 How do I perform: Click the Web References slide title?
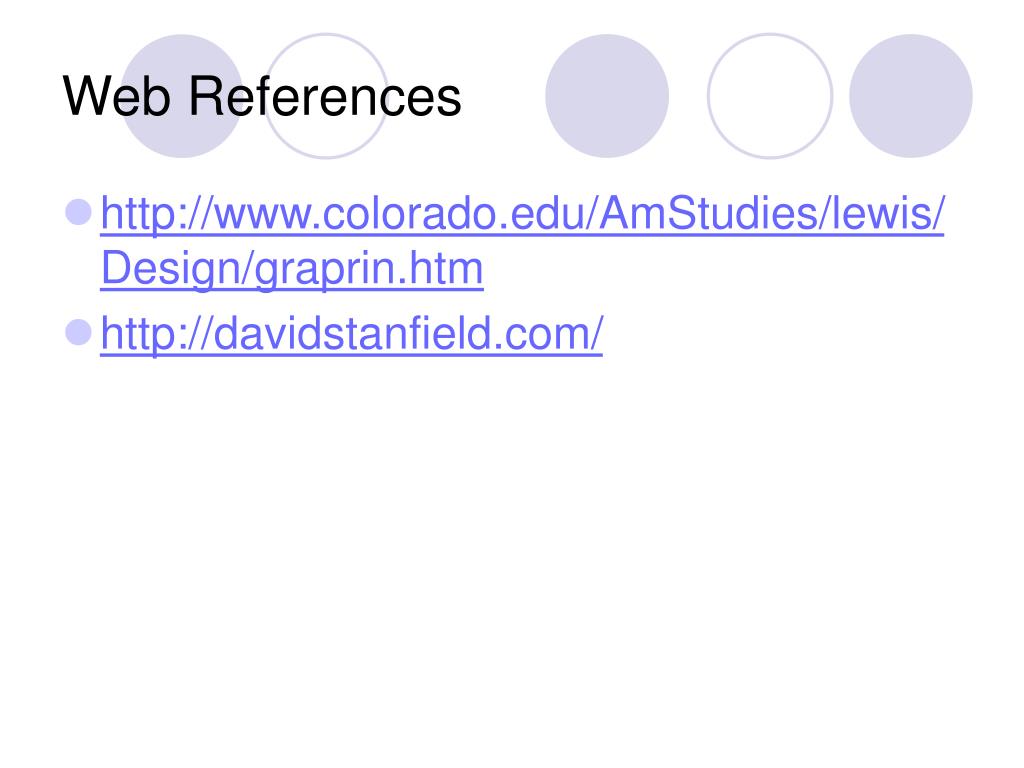click(x=262, y=97)
